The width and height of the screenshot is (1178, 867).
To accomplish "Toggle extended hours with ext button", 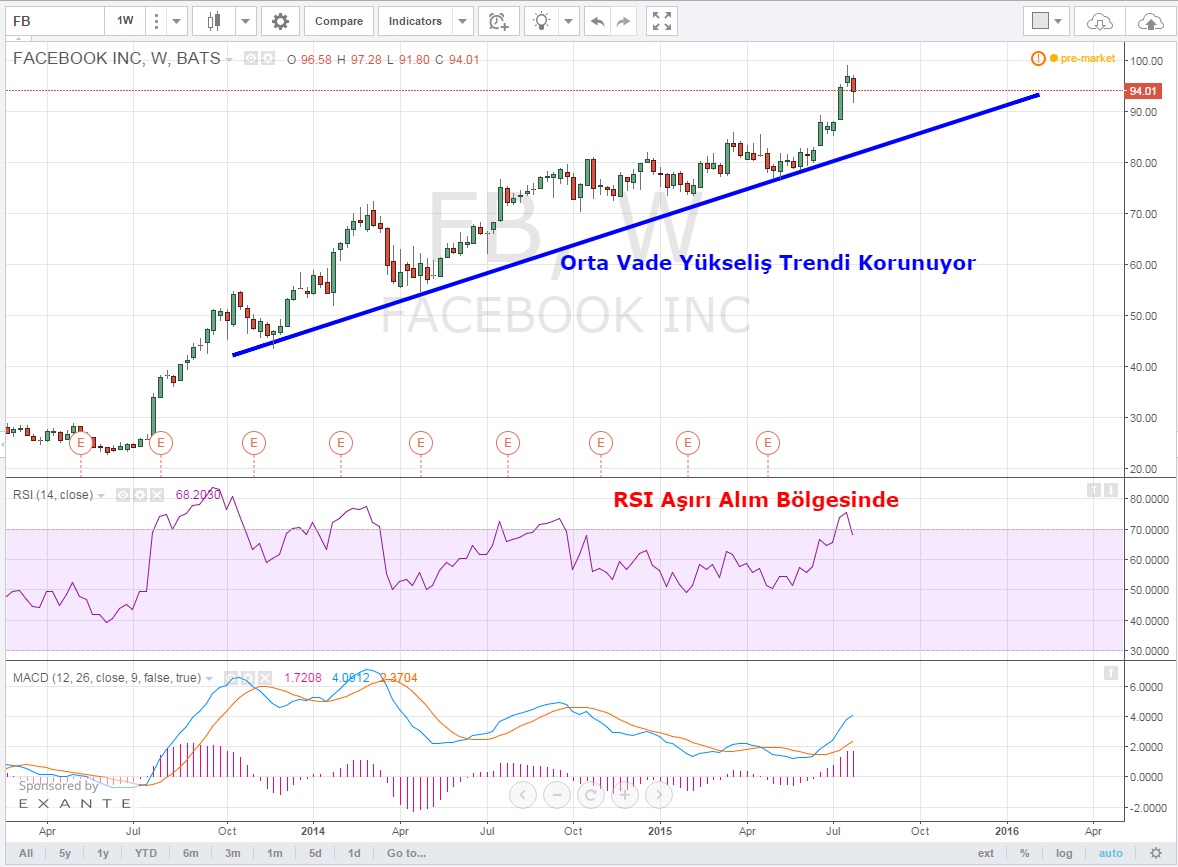I will 986,853.
